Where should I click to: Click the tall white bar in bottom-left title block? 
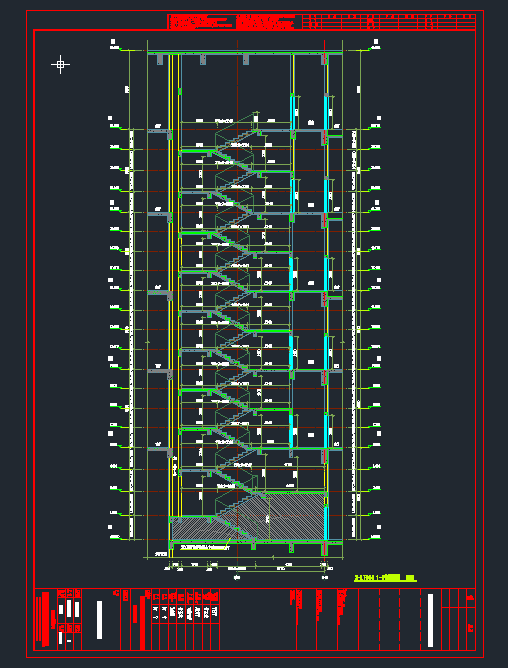pos(99,620)
